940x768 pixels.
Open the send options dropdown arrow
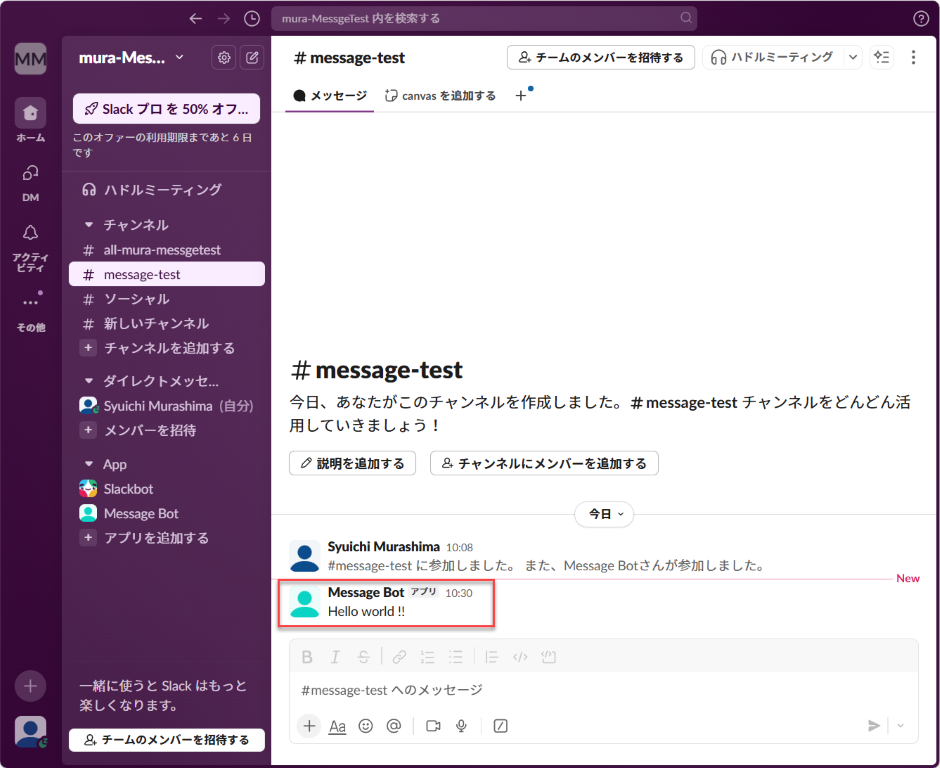(x=900, y=726)
